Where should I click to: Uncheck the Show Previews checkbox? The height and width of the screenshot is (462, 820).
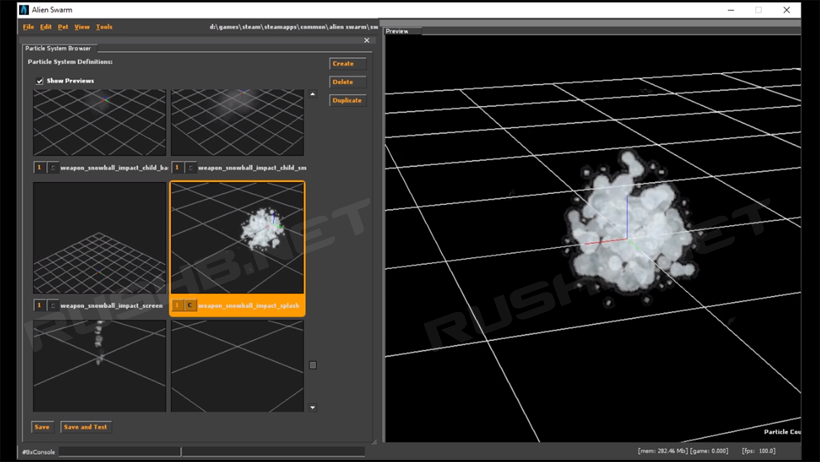pyautogui.click(x=40, y=81)
